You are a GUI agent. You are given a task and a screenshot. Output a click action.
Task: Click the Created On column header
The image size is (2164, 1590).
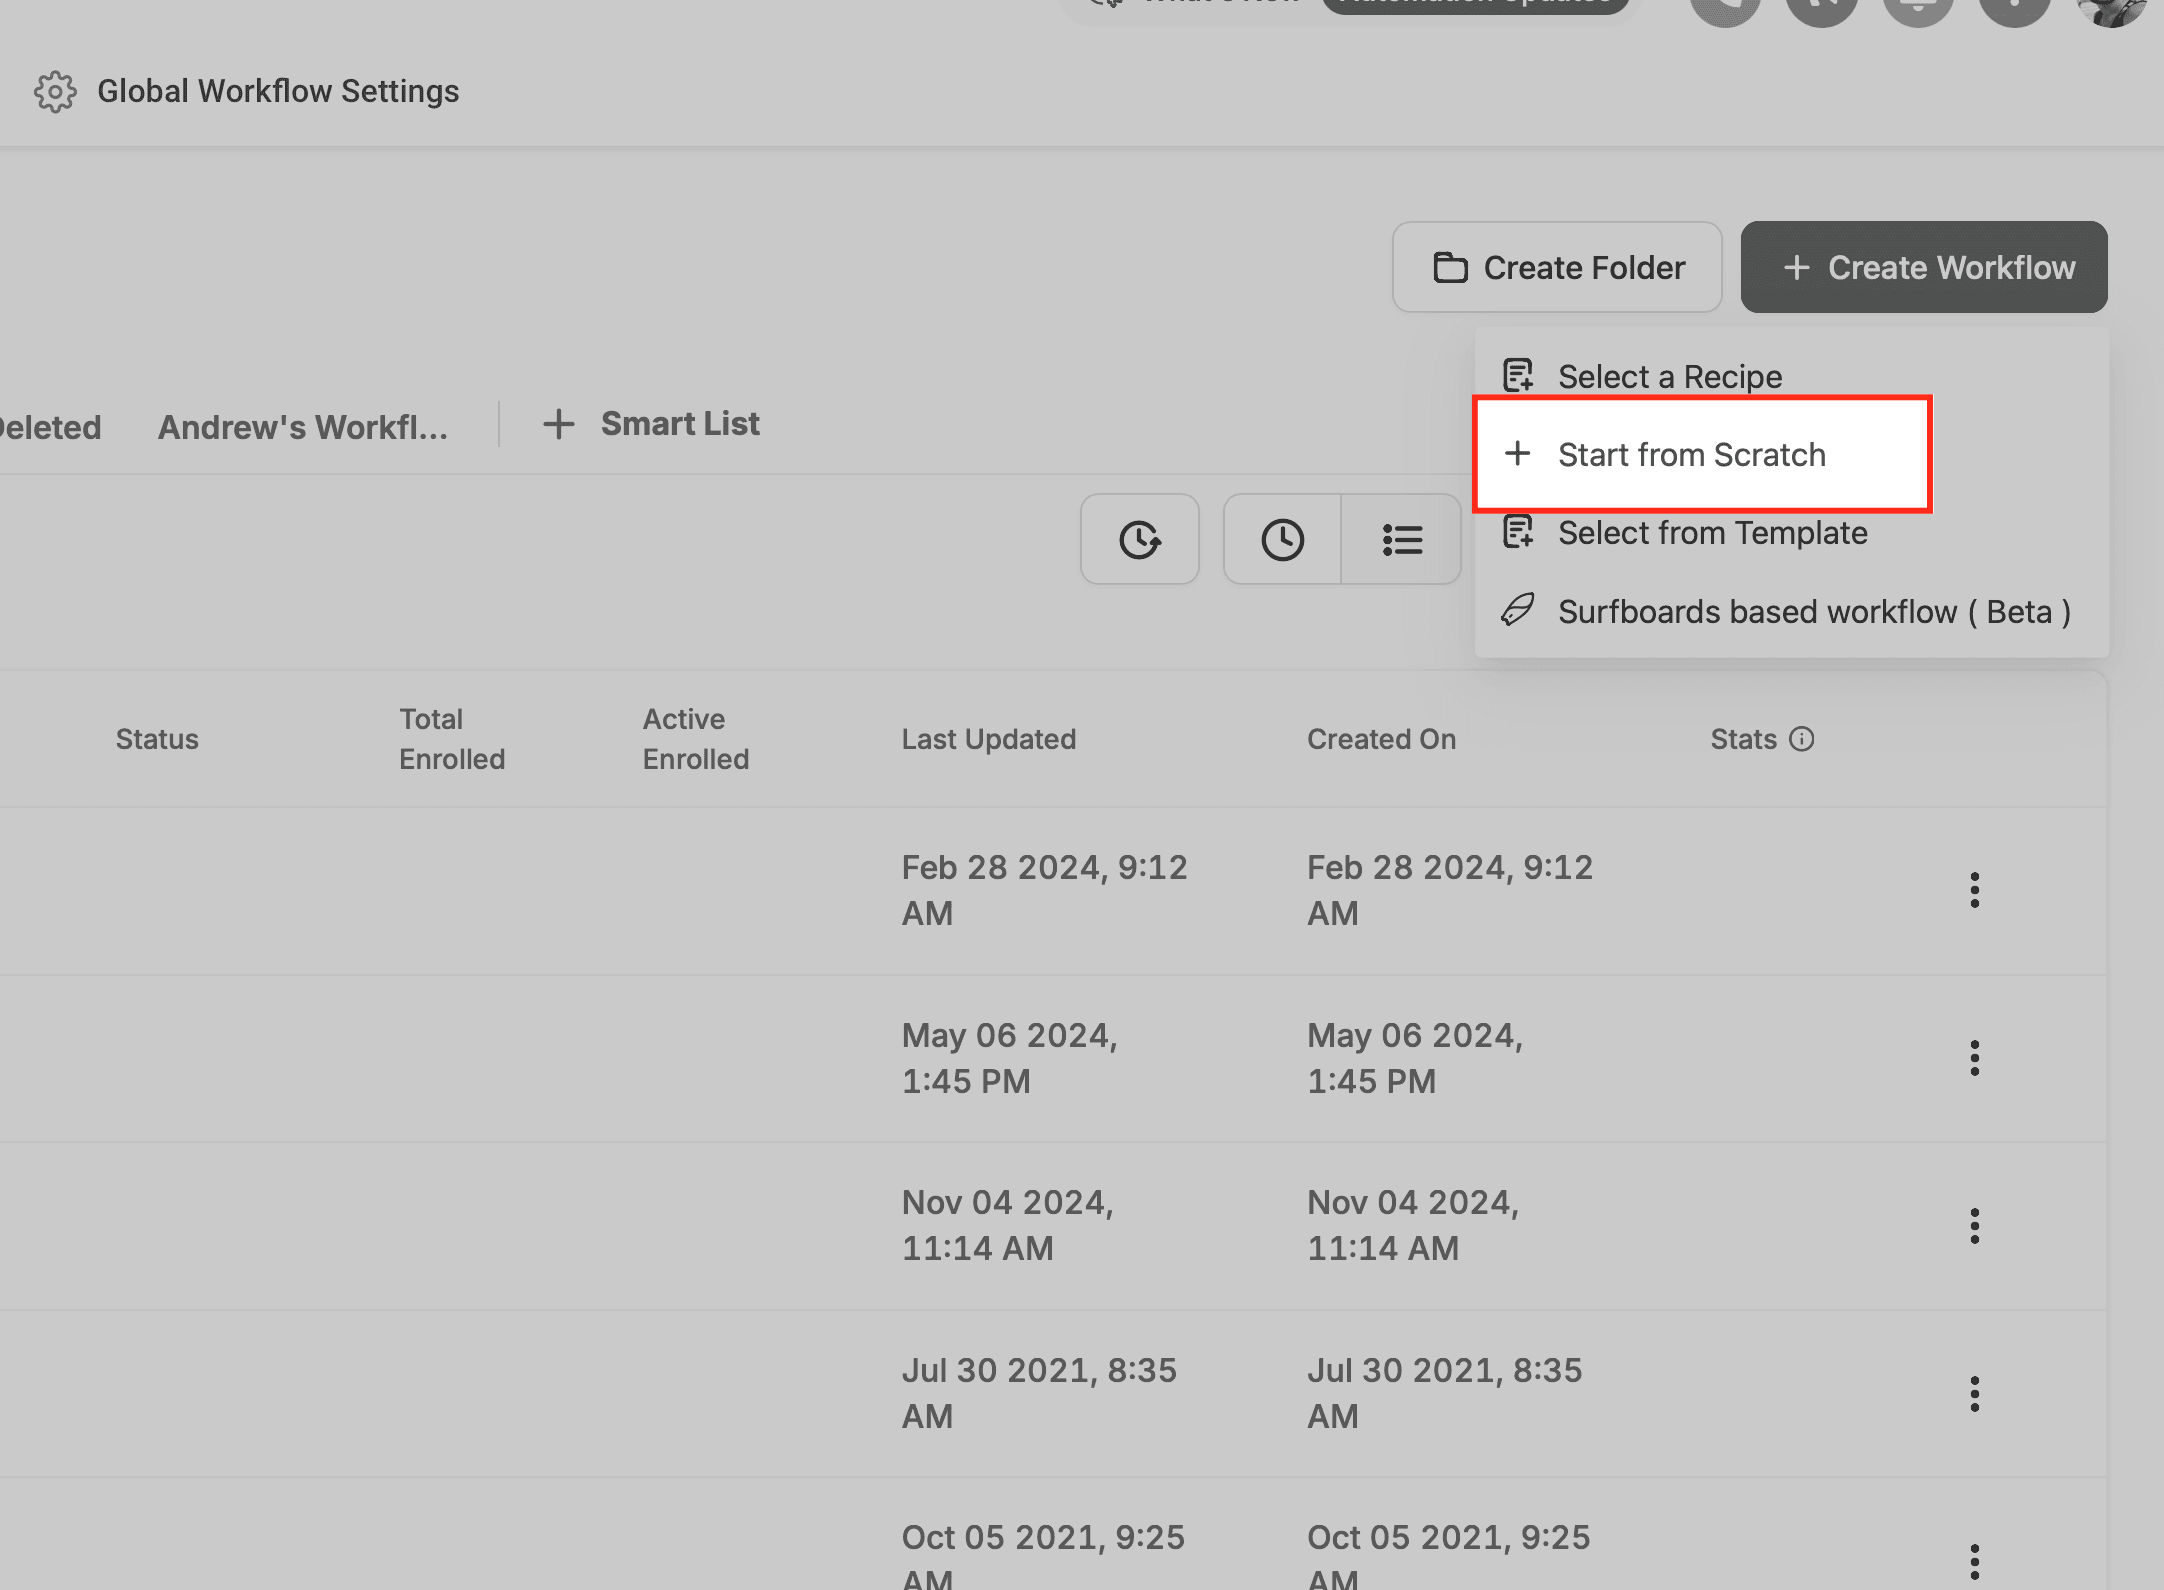[1381, 739]
